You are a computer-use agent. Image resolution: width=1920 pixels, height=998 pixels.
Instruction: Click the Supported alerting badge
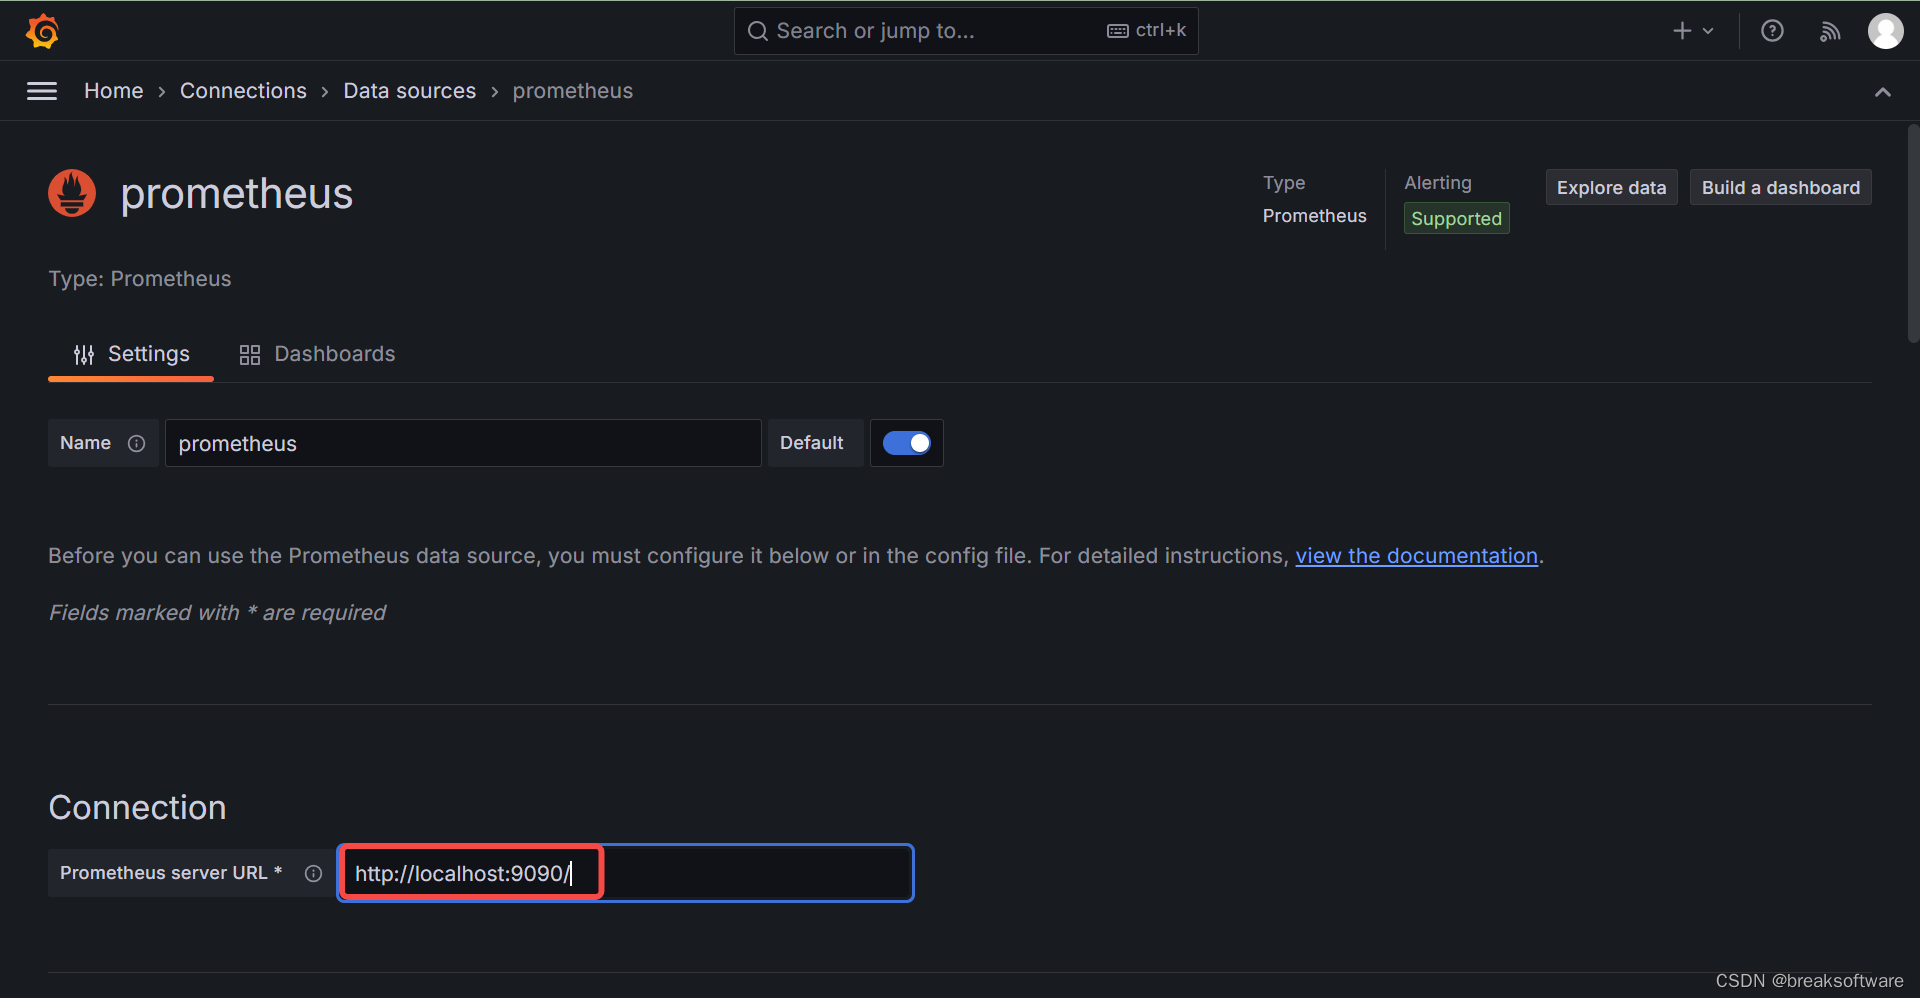click(x=1457, y=218)
